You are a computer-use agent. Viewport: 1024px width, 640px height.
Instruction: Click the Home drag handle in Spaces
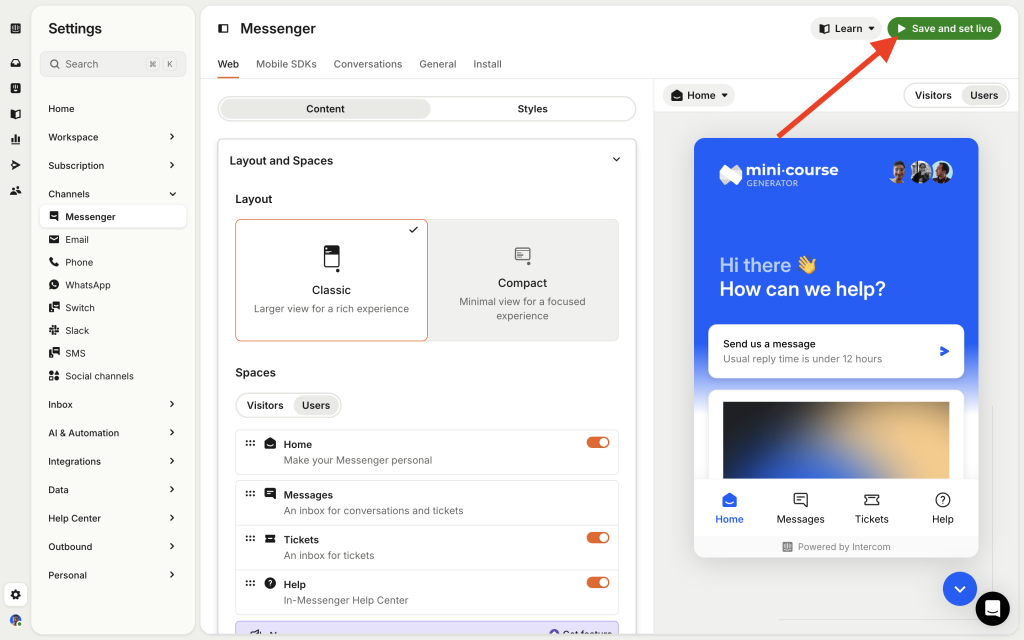pyautogui.click(x=250, y=443)
